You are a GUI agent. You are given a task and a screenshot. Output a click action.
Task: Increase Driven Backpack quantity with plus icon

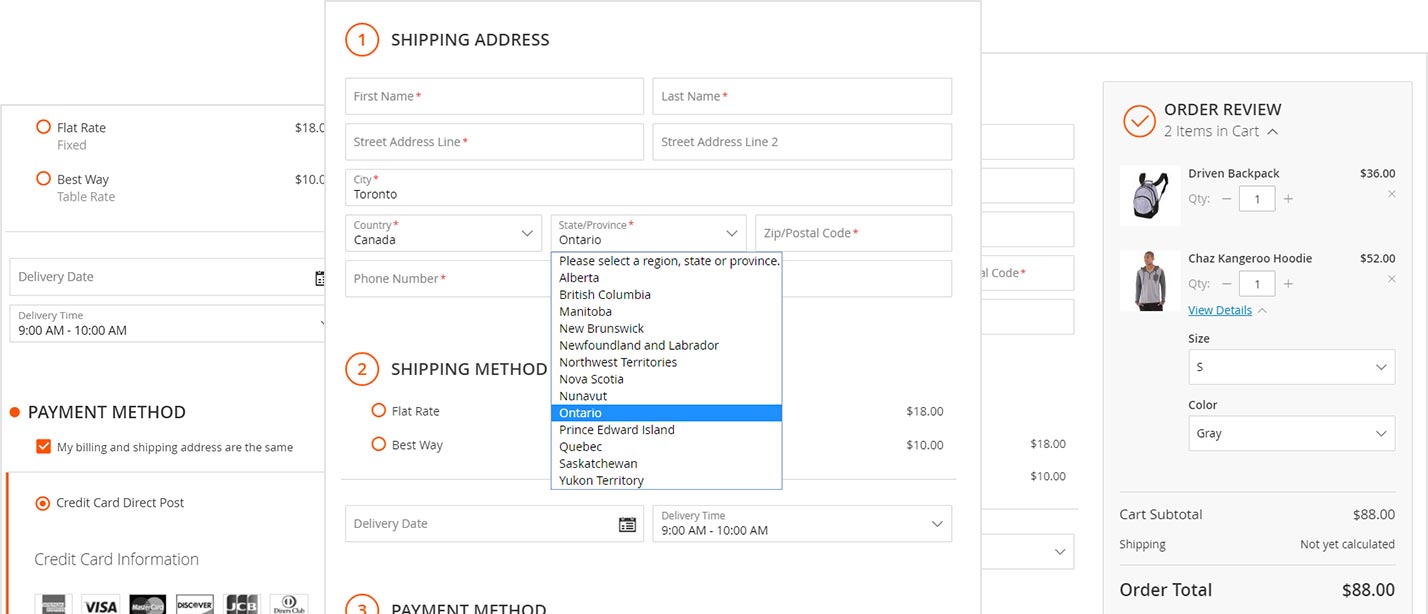(1288, 199)
